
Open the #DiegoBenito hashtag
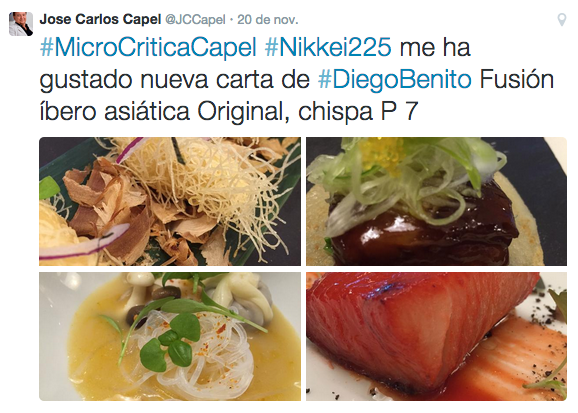pos(394,80)
